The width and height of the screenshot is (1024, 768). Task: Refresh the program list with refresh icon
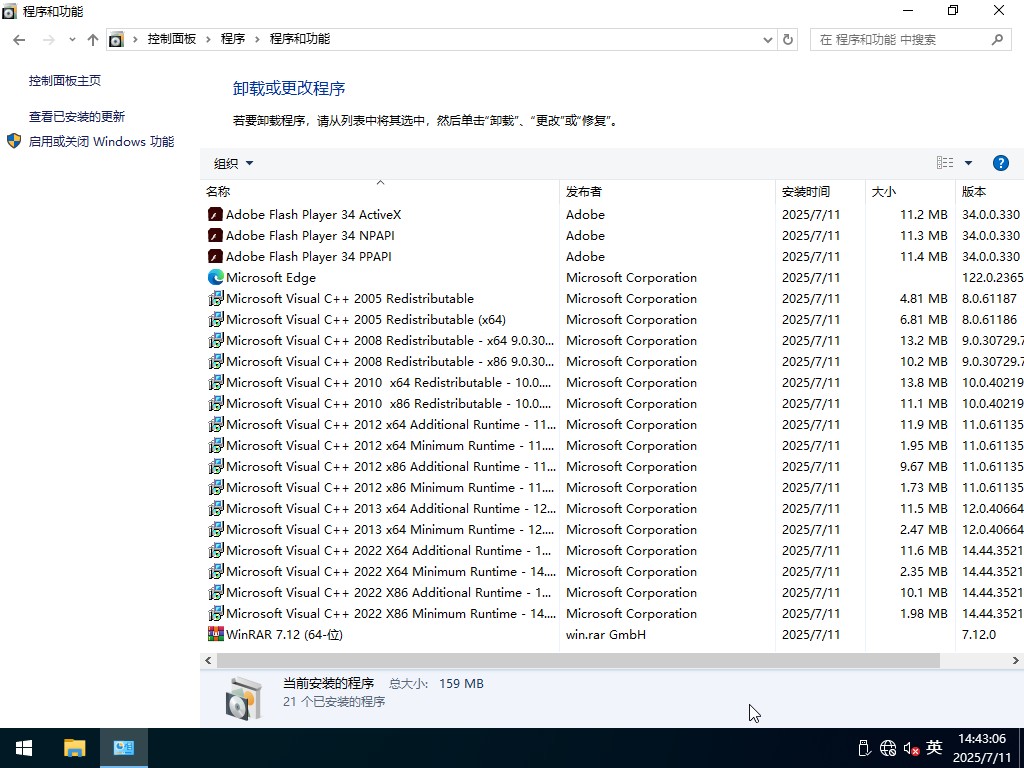787,38
